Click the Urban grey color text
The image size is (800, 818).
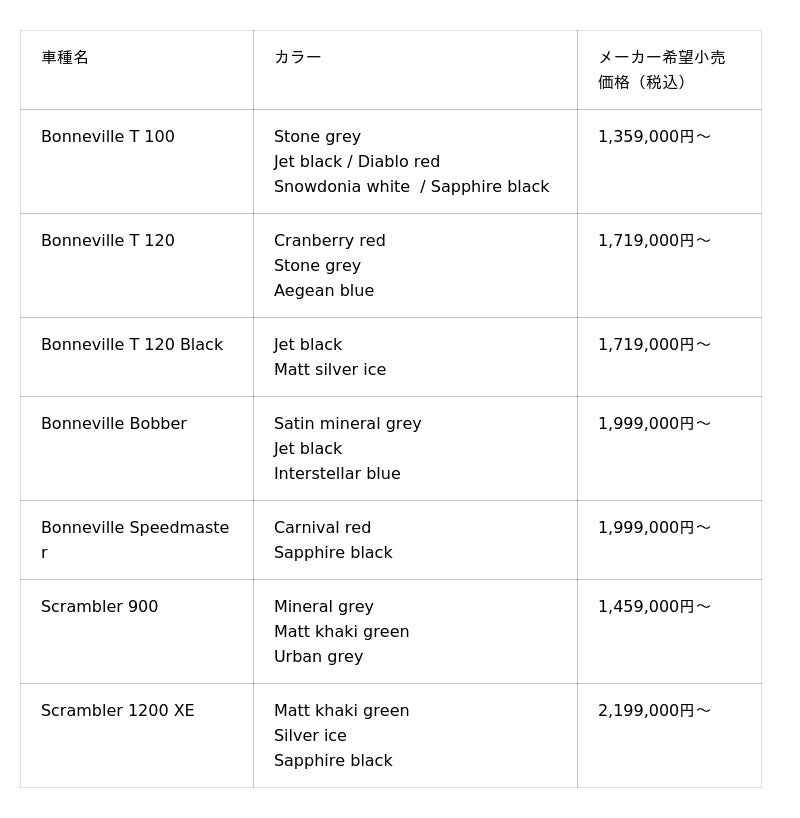pos(318,657)
